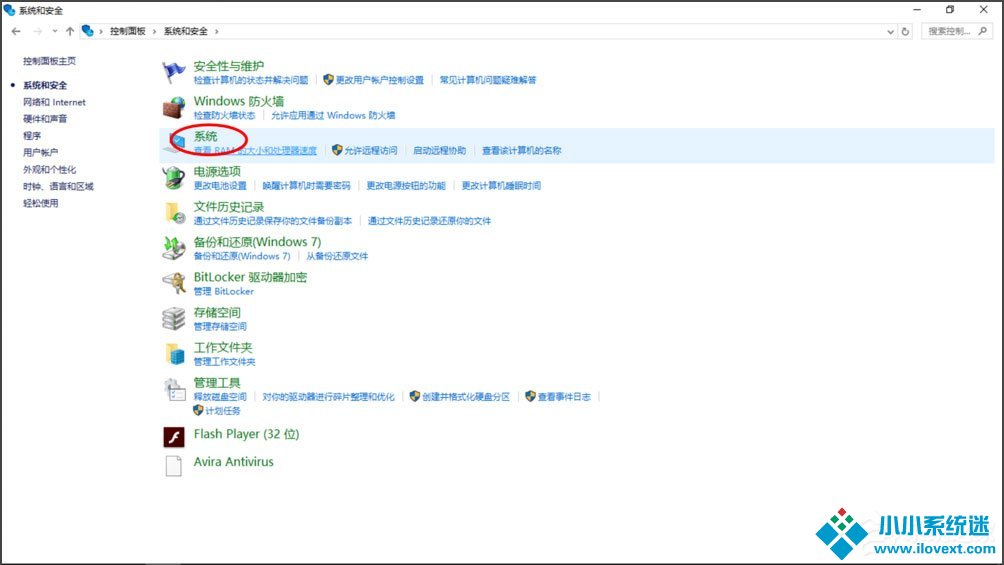
Task: Open recent locations dropdown arrow
Action: tap(54, 31)
